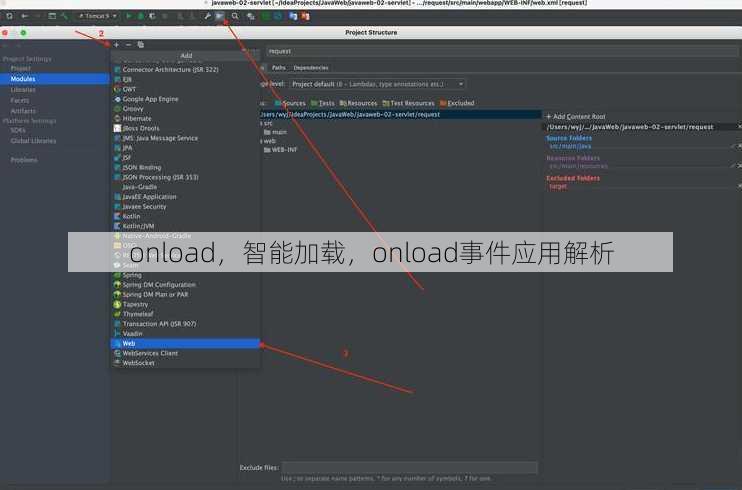The image size is (742, 490).
Task: Choose JBoss Drools from the Add menu
Action: [x=186, y=128]
